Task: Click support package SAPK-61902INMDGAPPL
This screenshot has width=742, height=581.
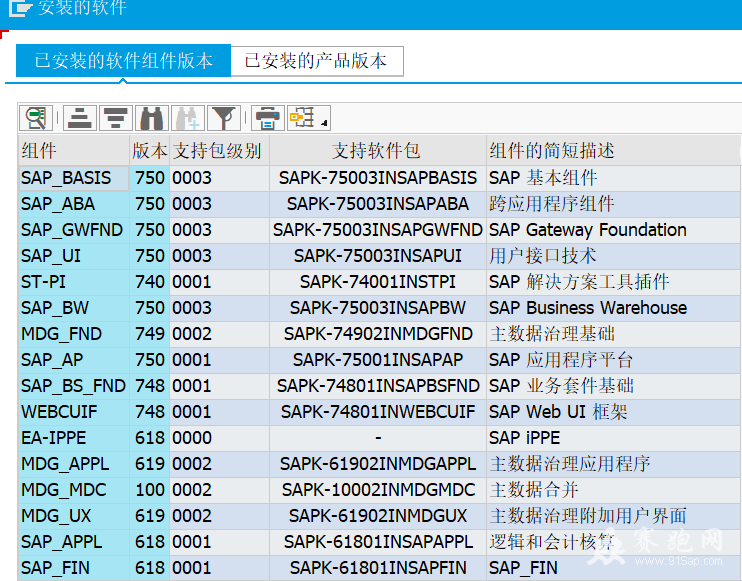Action: click(x=378, y=464)
